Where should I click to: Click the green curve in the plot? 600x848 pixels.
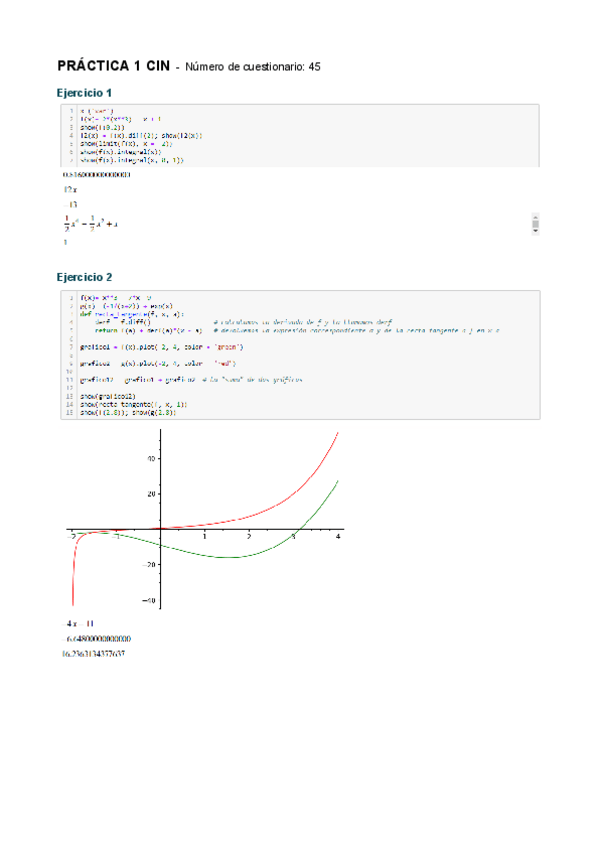pyautogui.click(x=250, y=555)
